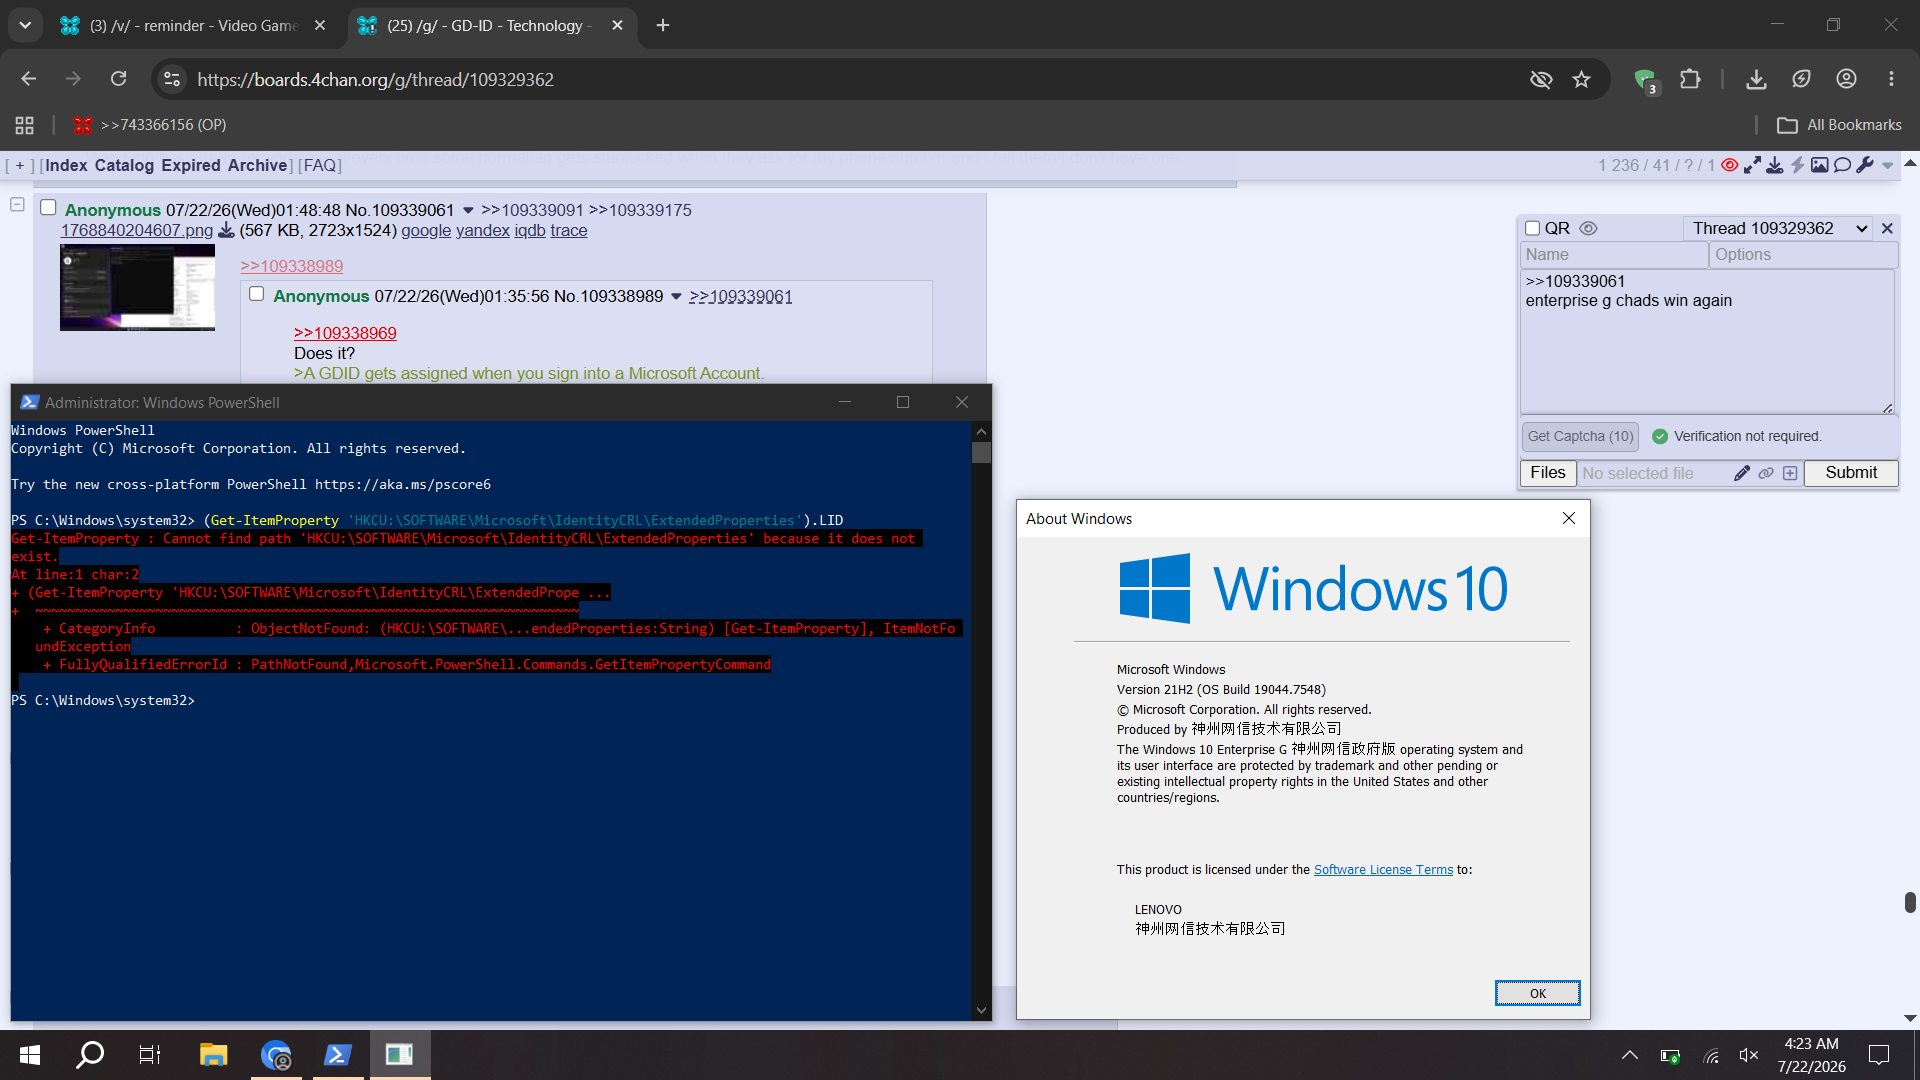Follow the red >>109338969 quote link
This screenshot has width=1920, height=1080.
pyautogui.click(x=345, y=334)
